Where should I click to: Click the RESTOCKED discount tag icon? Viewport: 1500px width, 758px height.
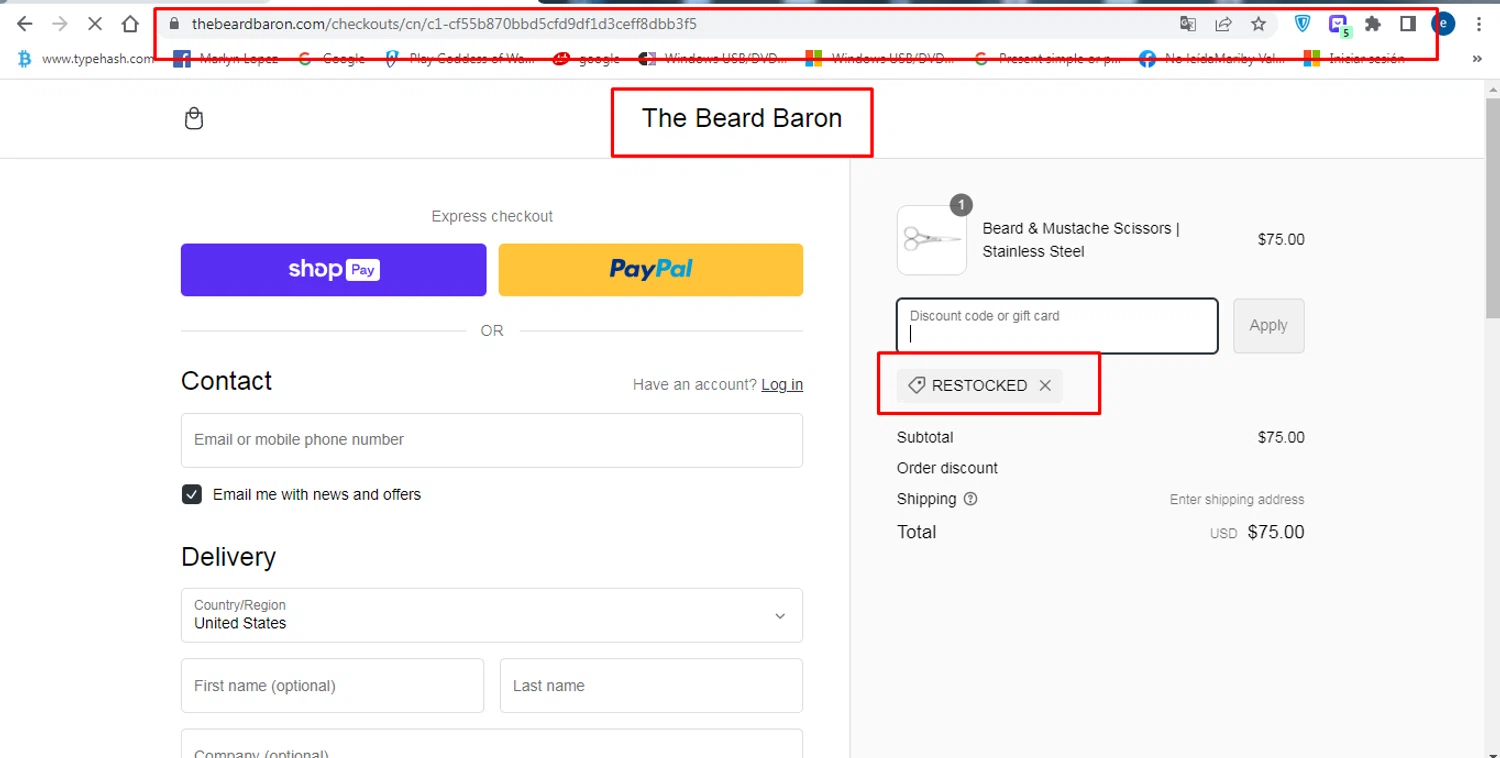point(916,385)
